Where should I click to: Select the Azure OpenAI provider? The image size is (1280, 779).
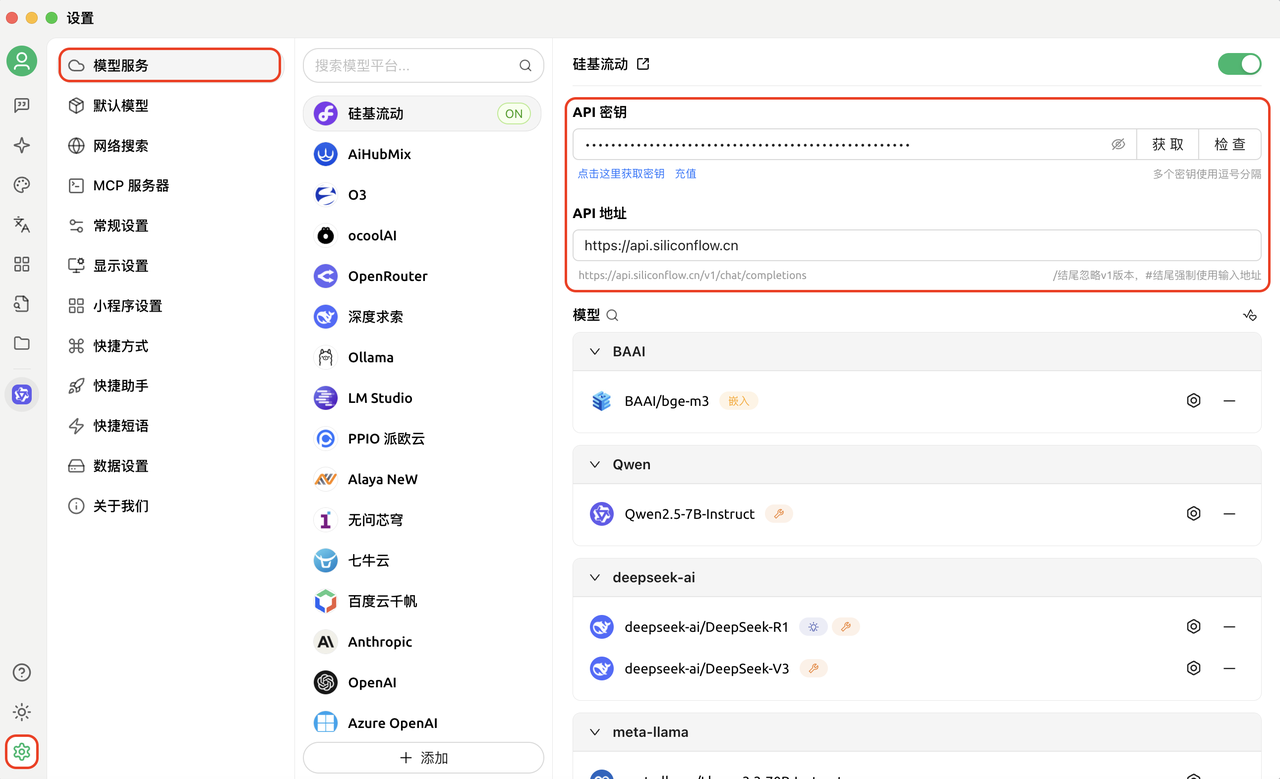click(x=422, y=723)
